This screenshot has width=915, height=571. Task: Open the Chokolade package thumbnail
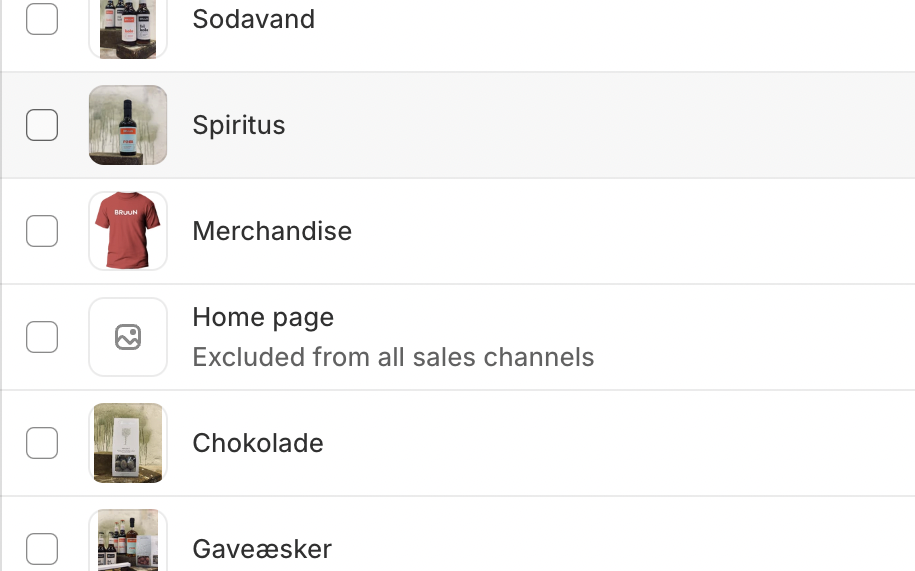pyautogui.click(x=128, y=443)
